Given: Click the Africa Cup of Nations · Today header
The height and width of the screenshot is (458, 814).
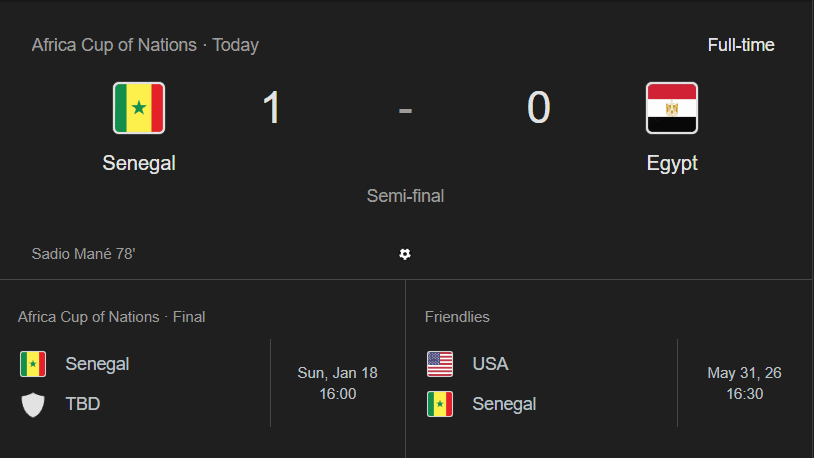Looking at the screenshot, I should [145, 45].
